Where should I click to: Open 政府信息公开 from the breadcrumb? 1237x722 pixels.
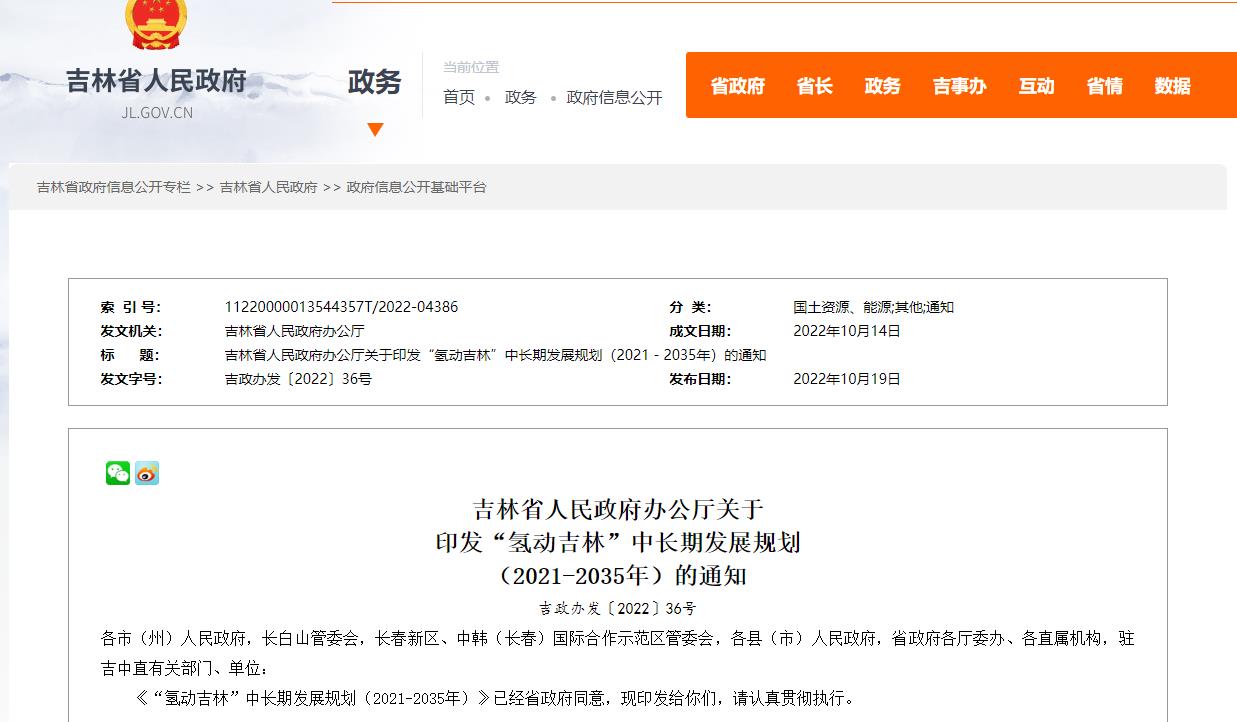tap(613, 98)
